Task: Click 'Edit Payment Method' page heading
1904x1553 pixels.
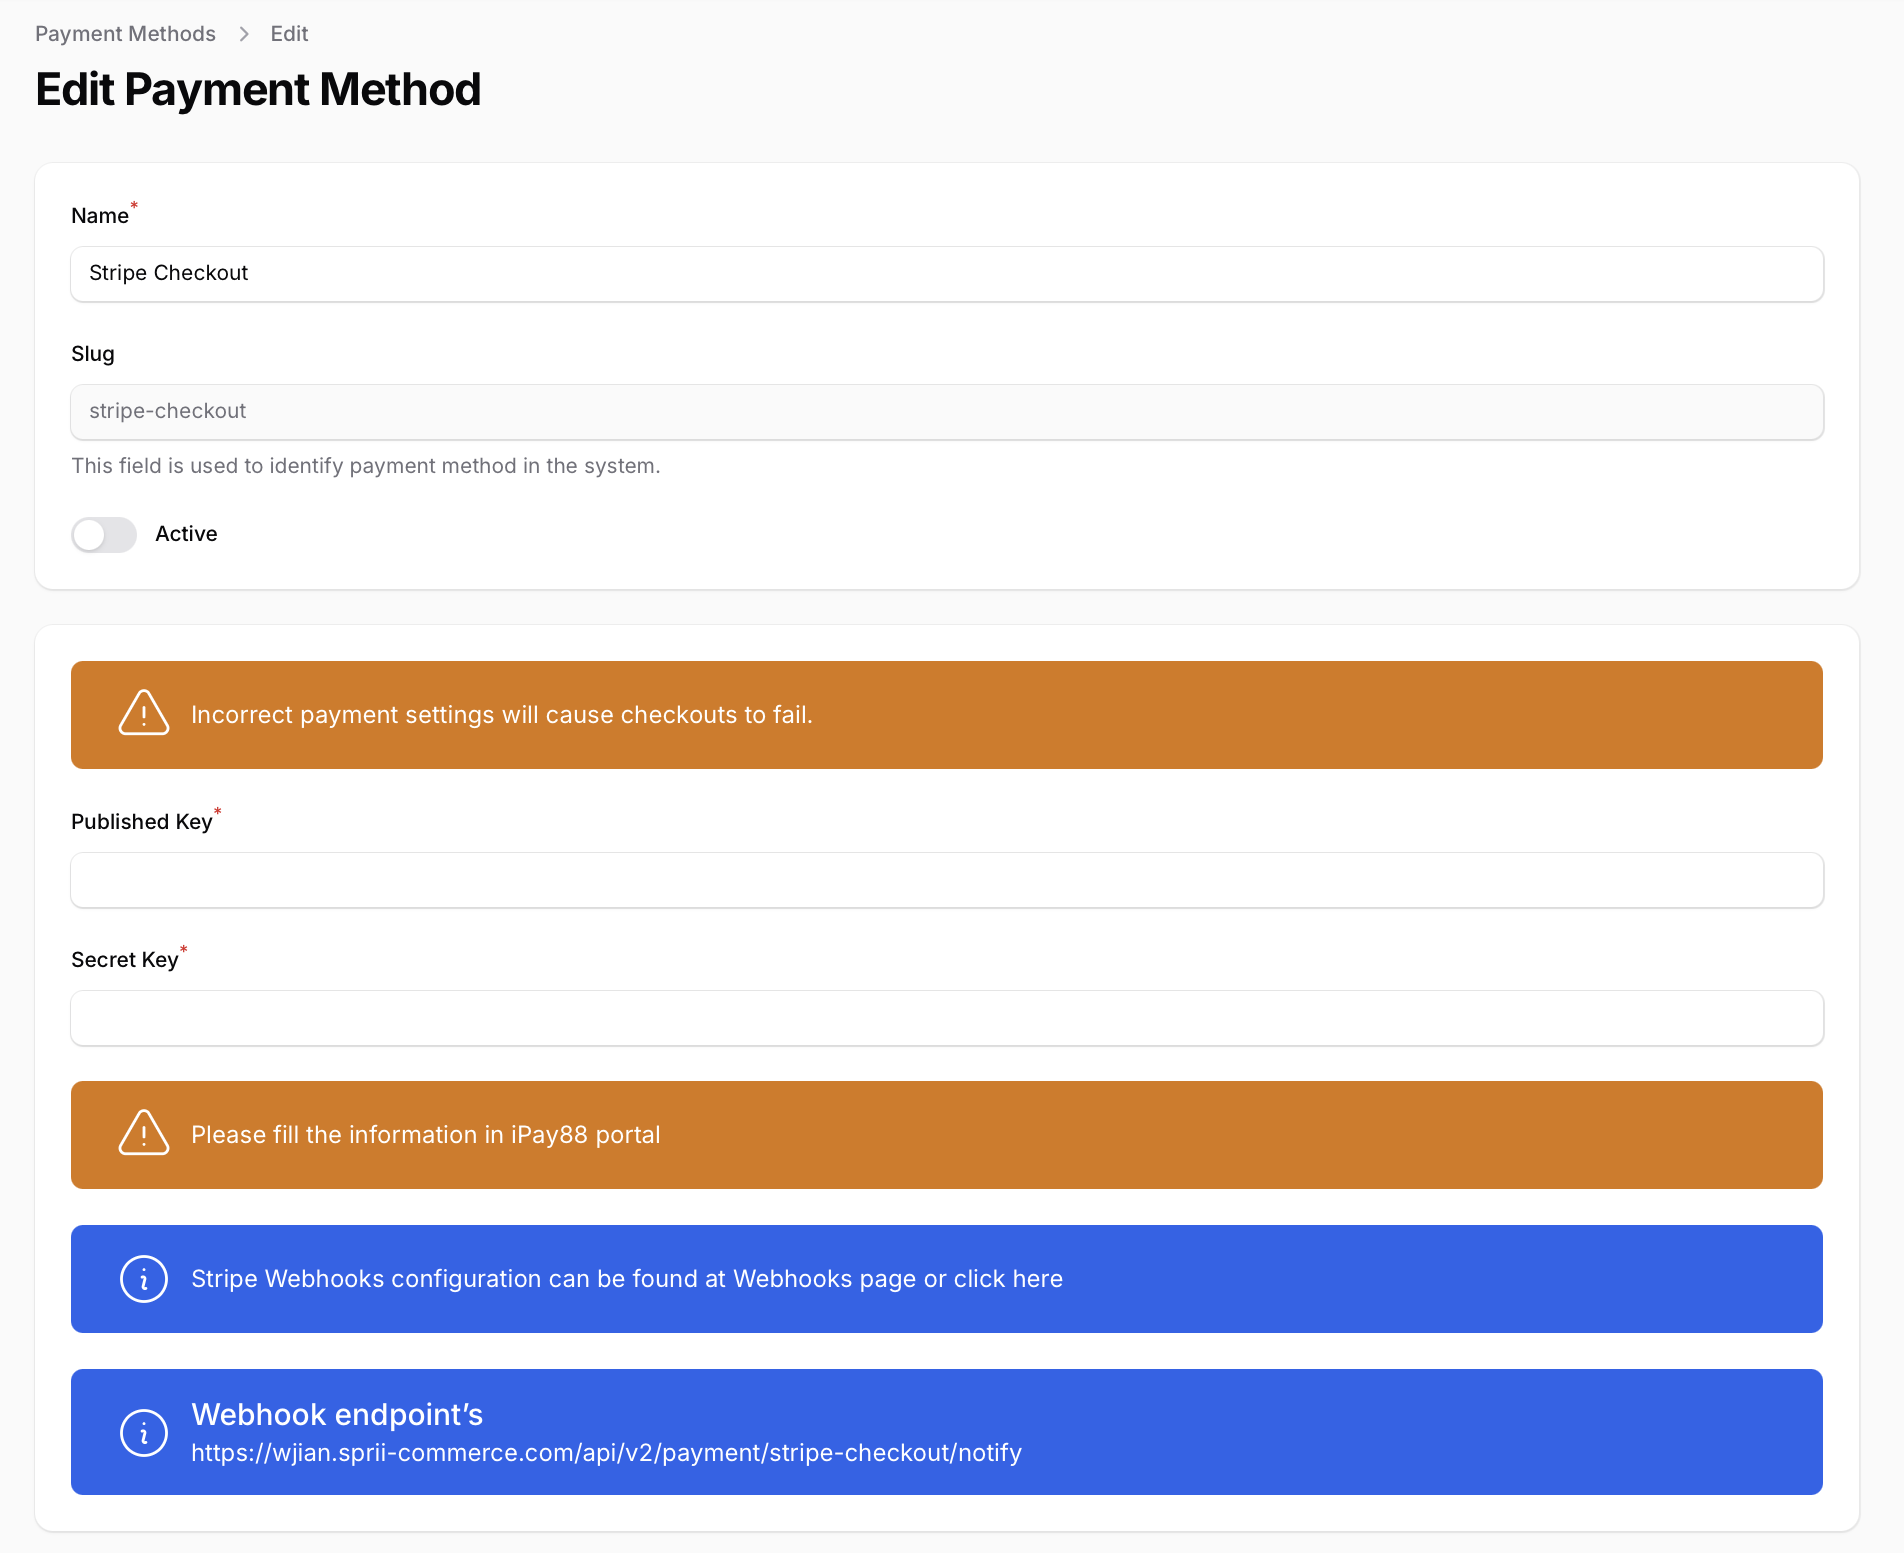Action: (258, 90)
